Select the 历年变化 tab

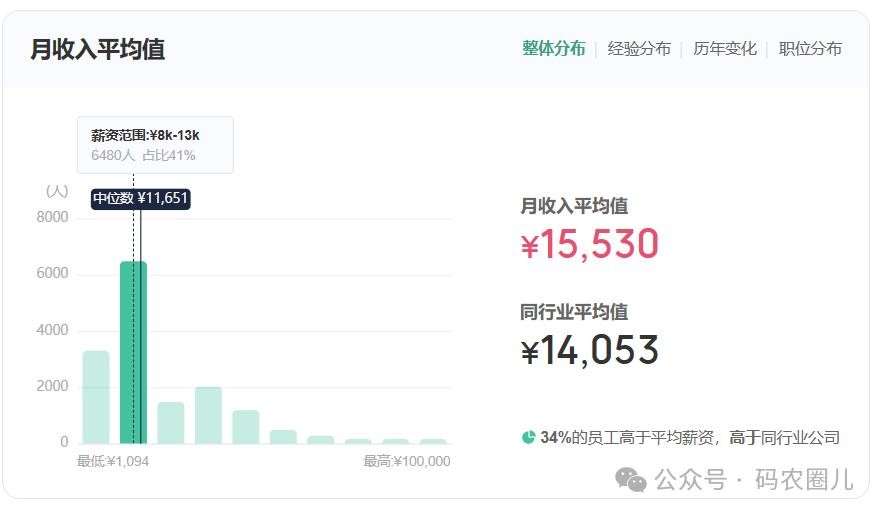coord(725,48)
